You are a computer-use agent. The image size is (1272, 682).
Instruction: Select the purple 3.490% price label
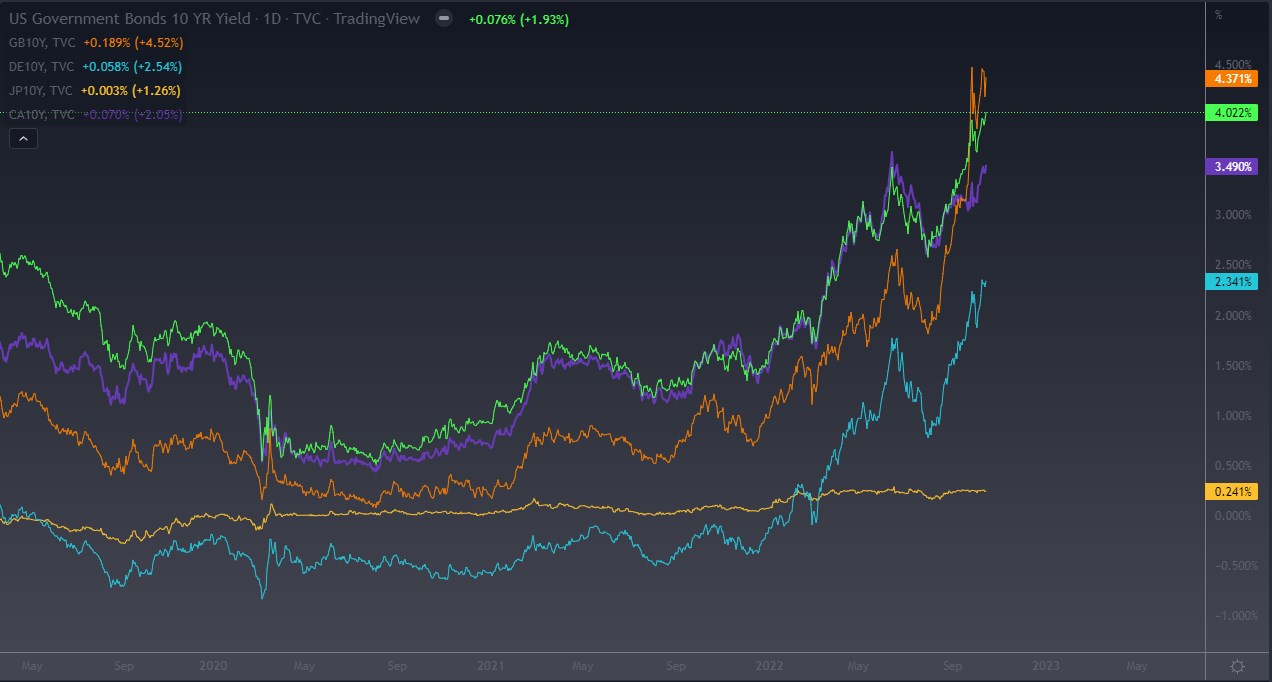point(1234,166)
